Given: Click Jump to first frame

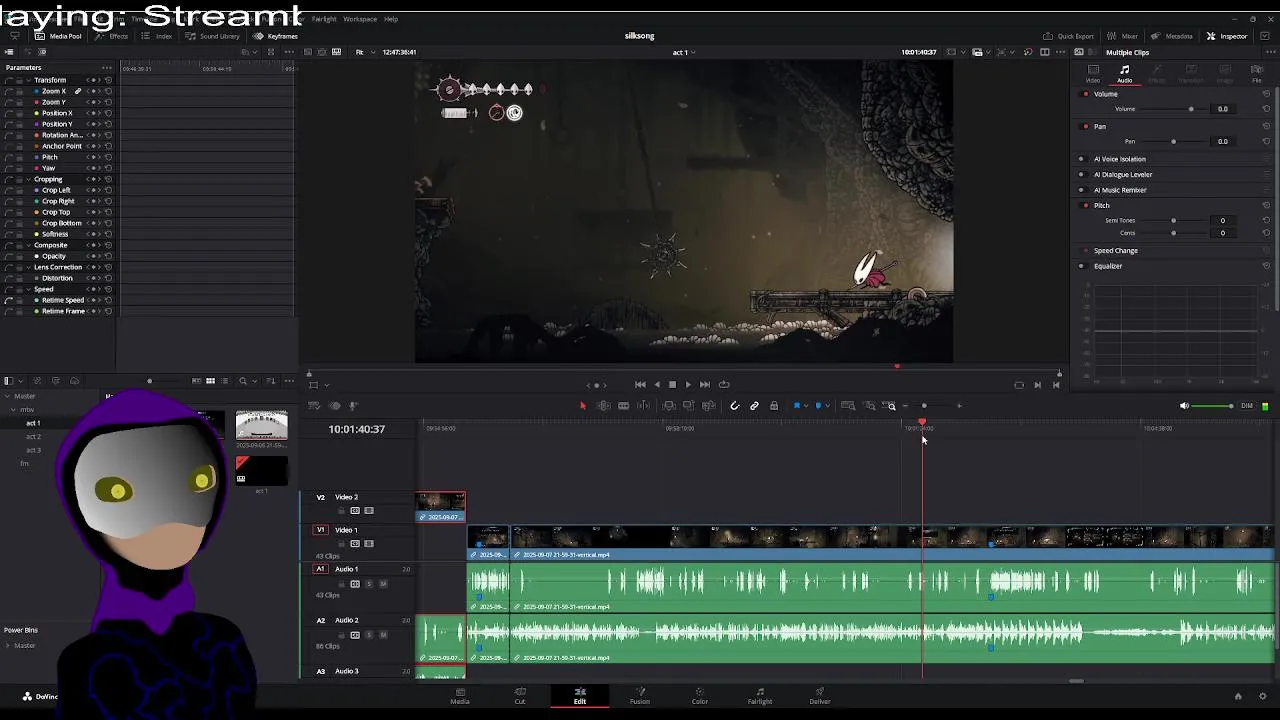Looking at the screenshot, I should 640,384.
